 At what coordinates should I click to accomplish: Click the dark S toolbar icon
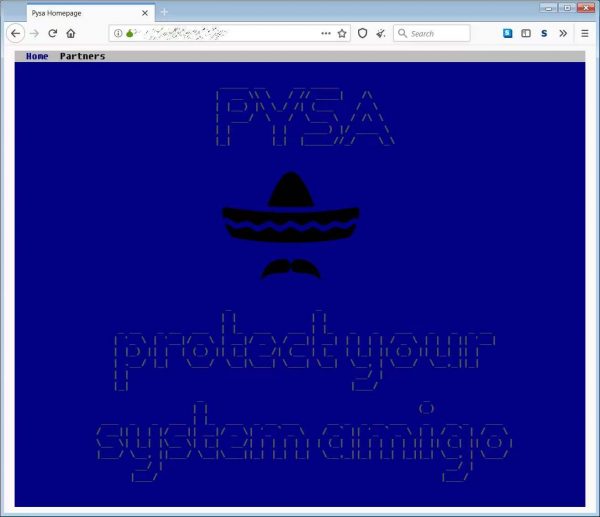coord(544,33)
